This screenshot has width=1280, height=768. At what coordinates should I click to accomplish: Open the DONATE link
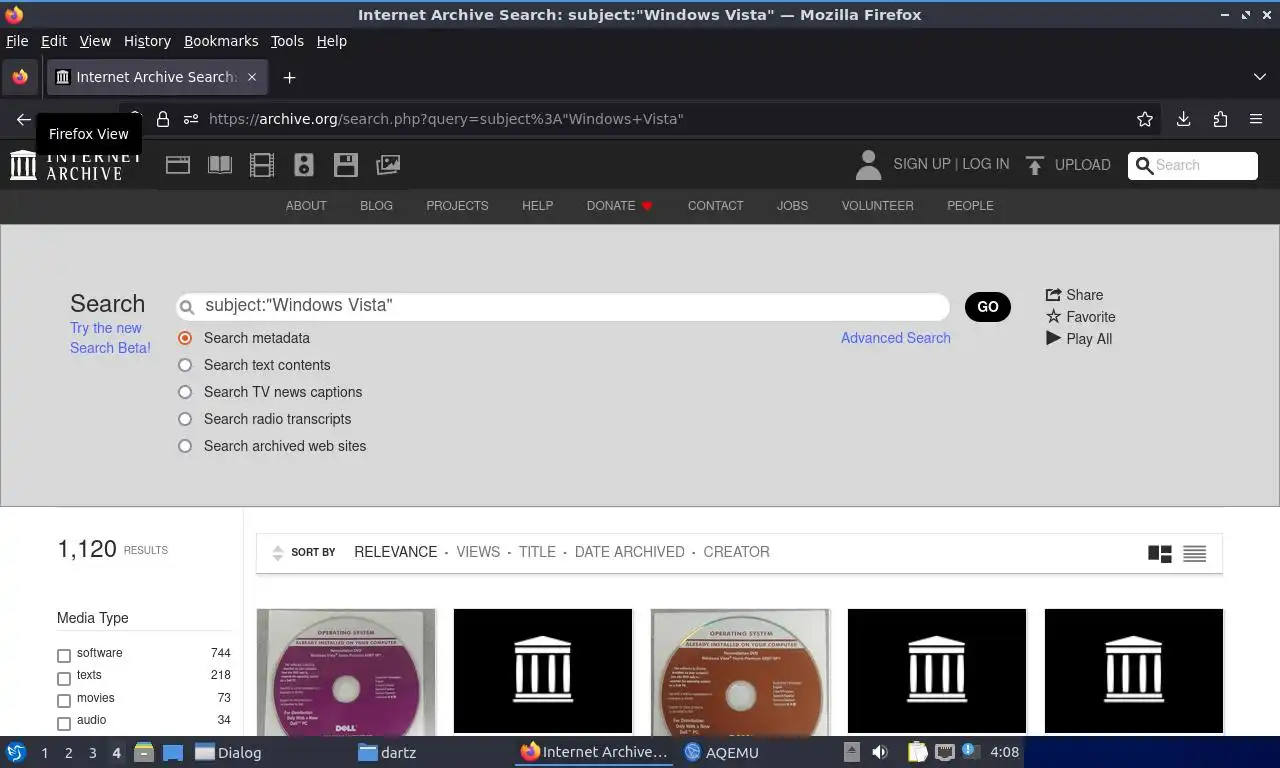point(620,206)
